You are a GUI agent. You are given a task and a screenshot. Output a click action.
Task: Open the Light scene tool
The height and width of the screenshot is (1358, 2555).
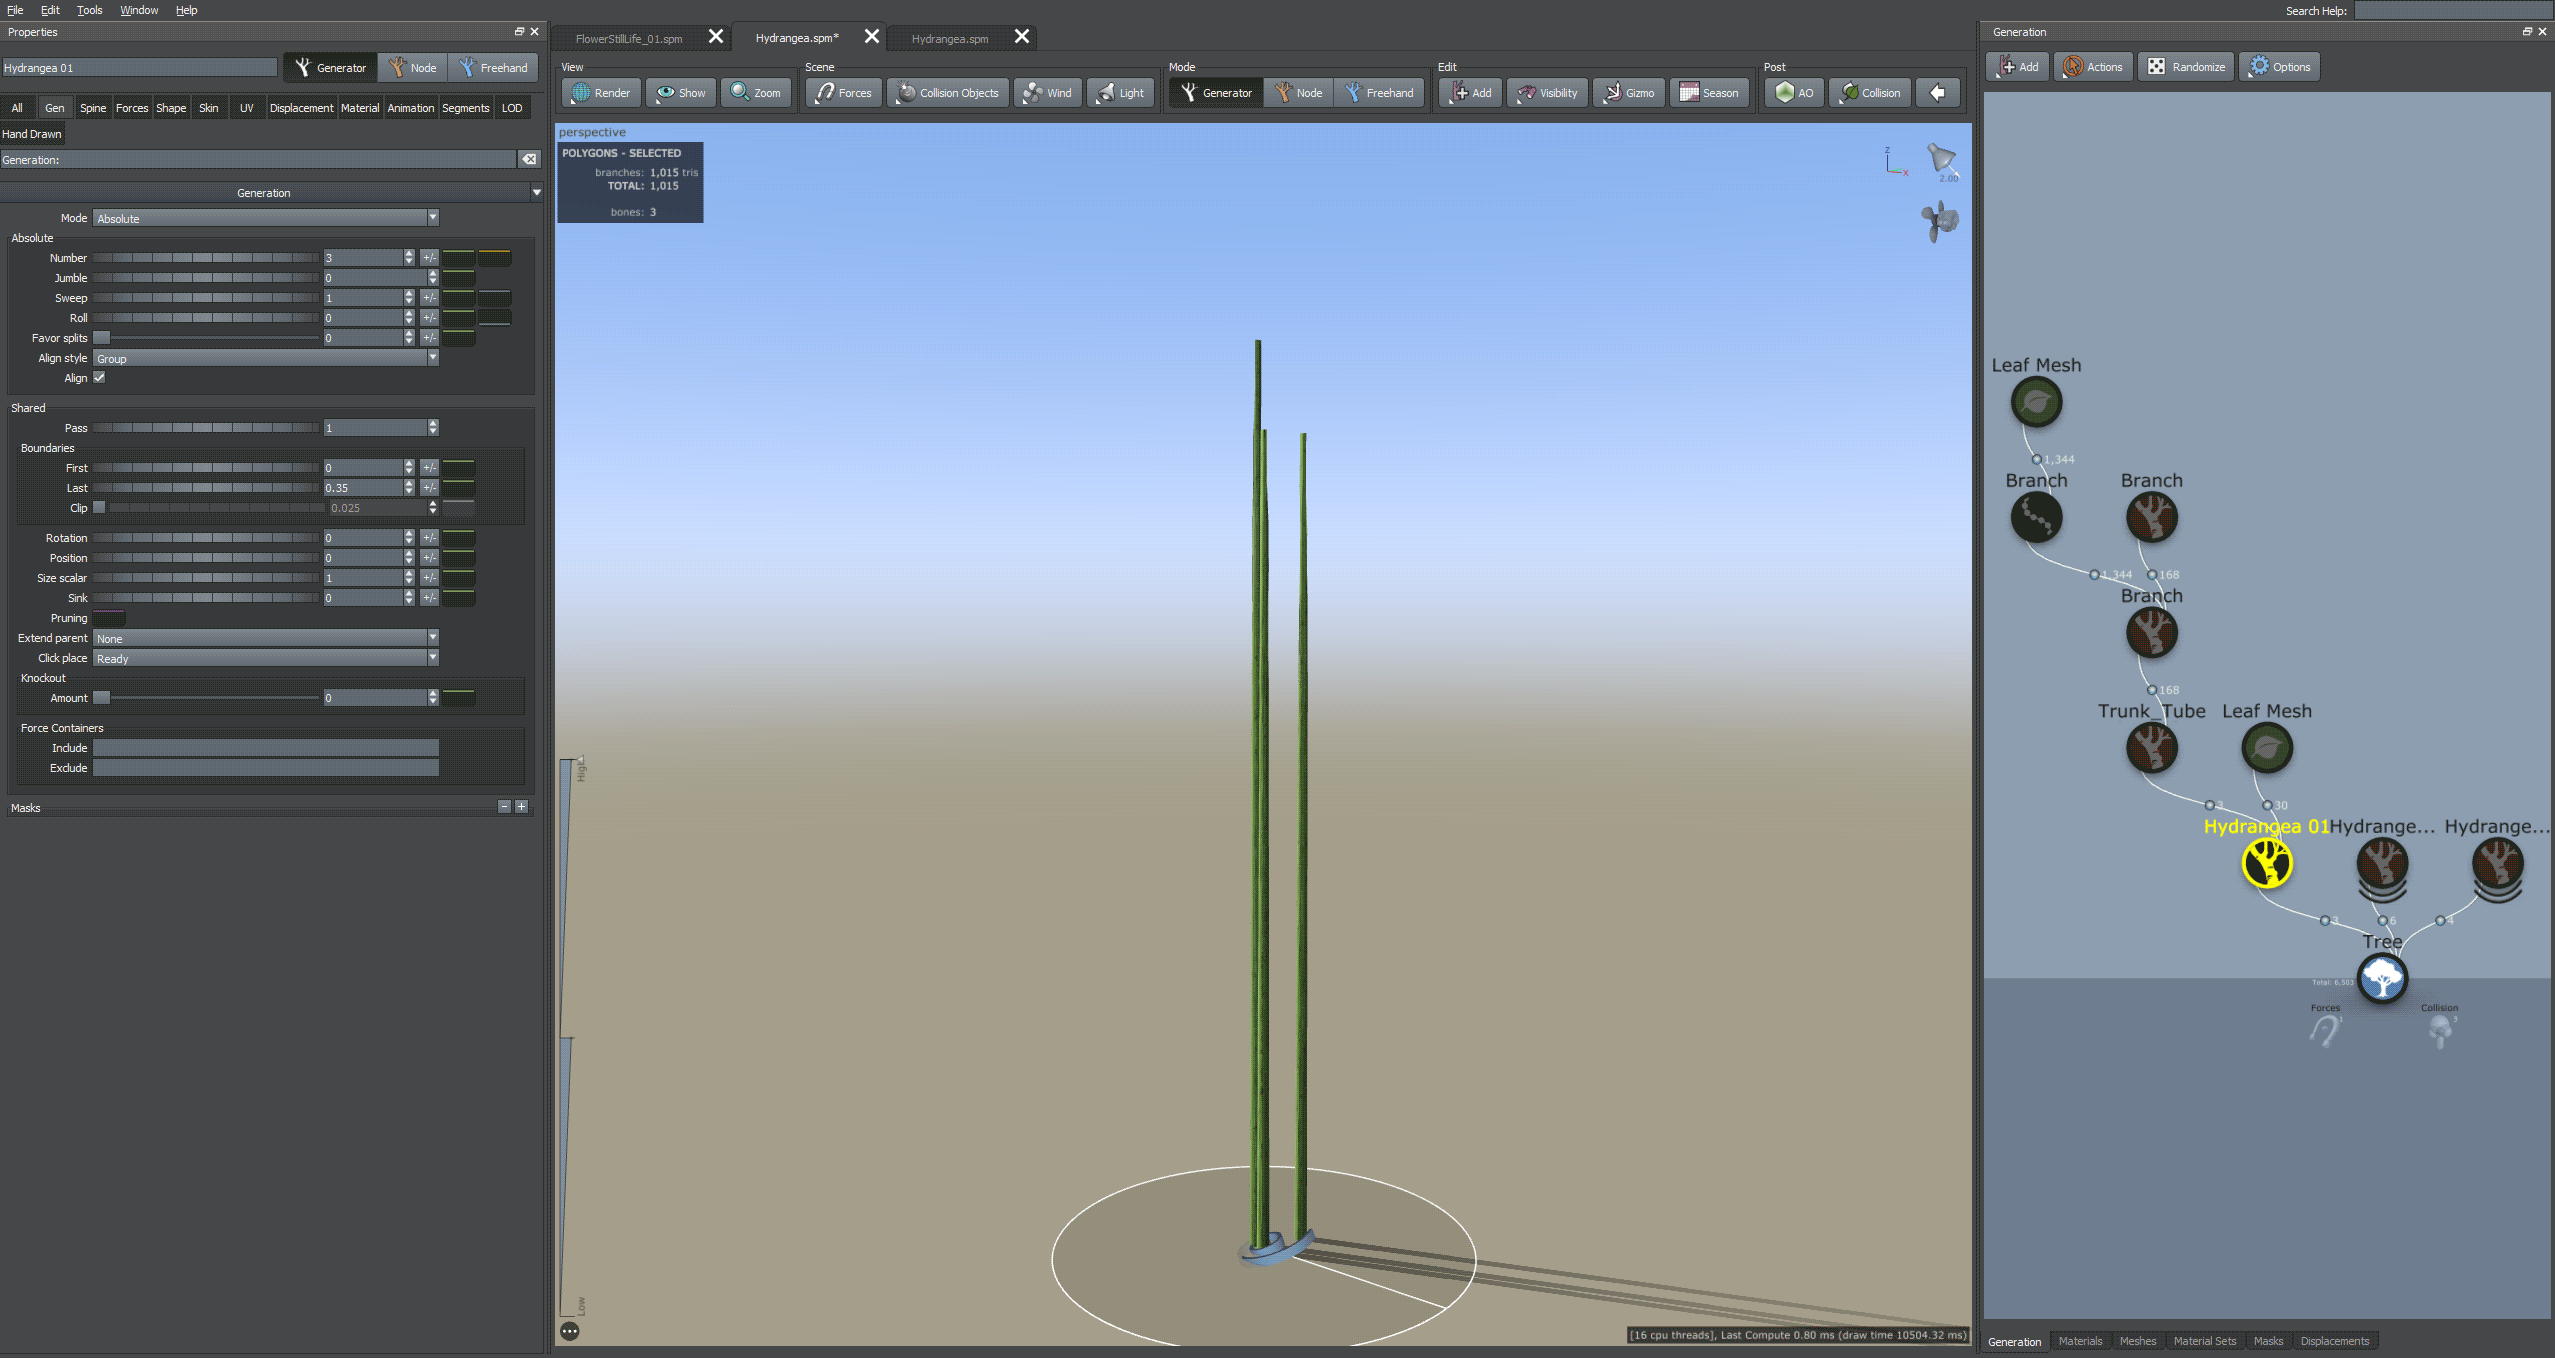1120,93
